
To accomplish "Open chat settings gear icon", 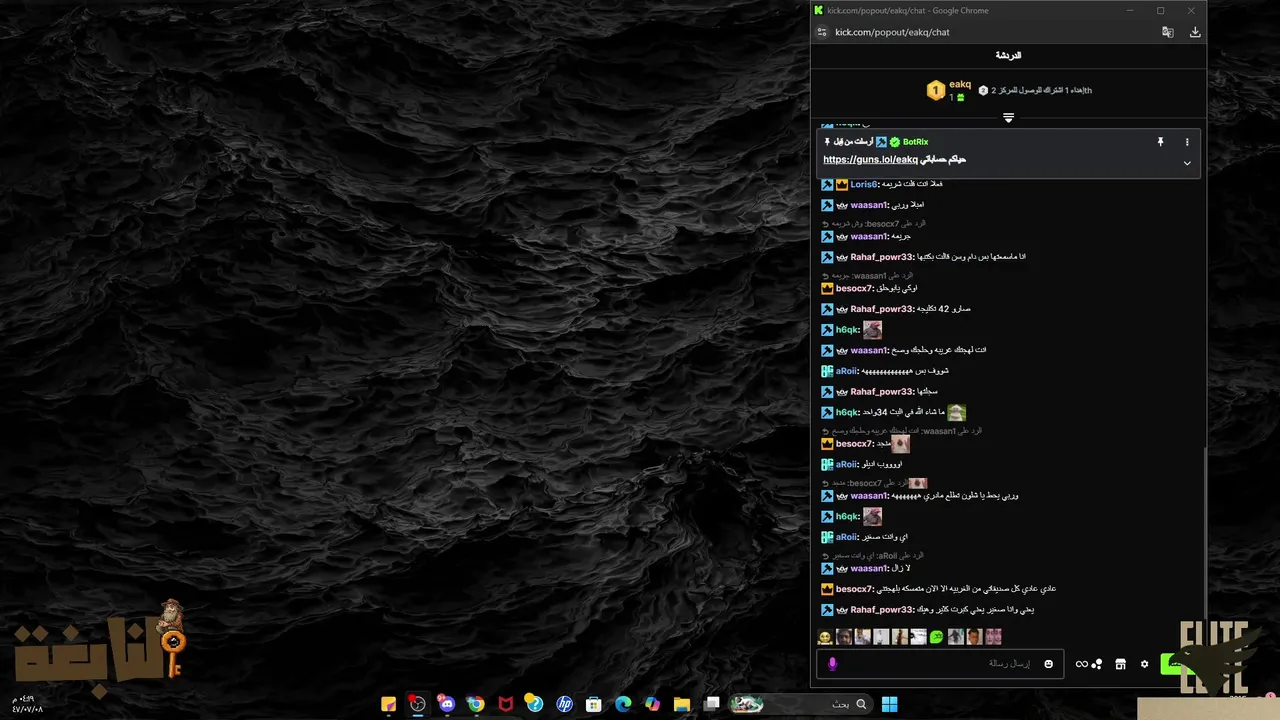I will point(1145,664).
